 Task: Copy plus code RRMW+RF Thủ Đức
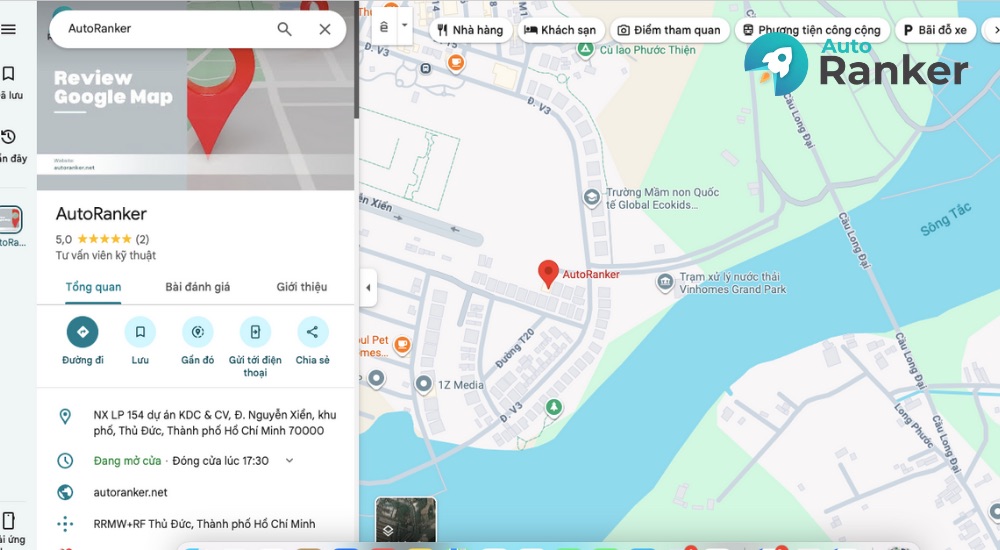204,524
